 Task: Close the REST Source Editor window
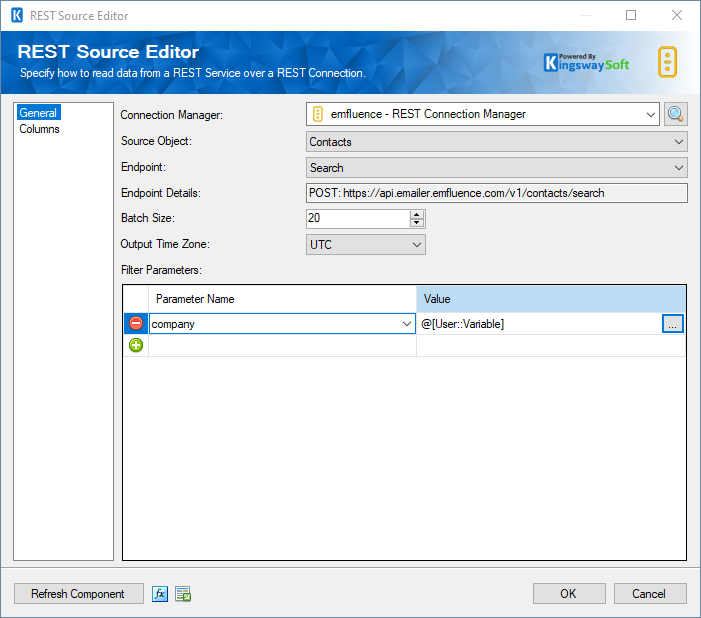click(677, 15)
